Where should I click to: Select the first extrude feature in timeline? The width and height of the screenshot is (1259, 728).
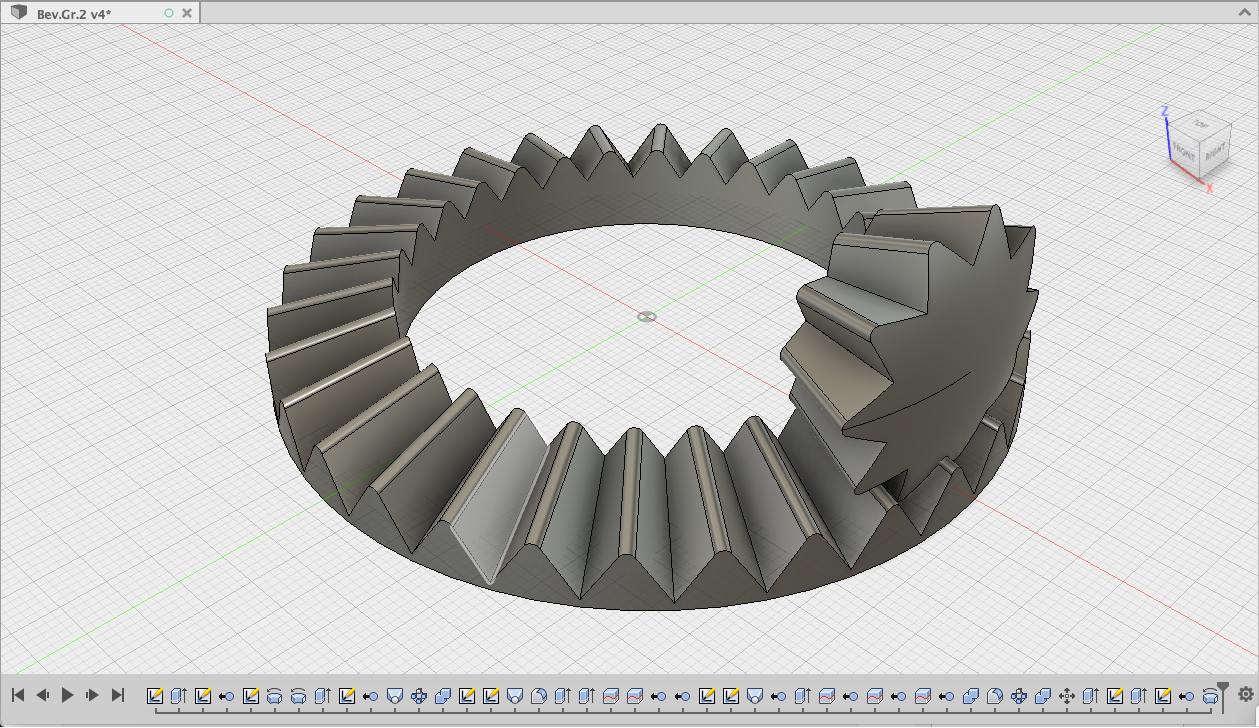pyautogui.click(x=179, y=696)
